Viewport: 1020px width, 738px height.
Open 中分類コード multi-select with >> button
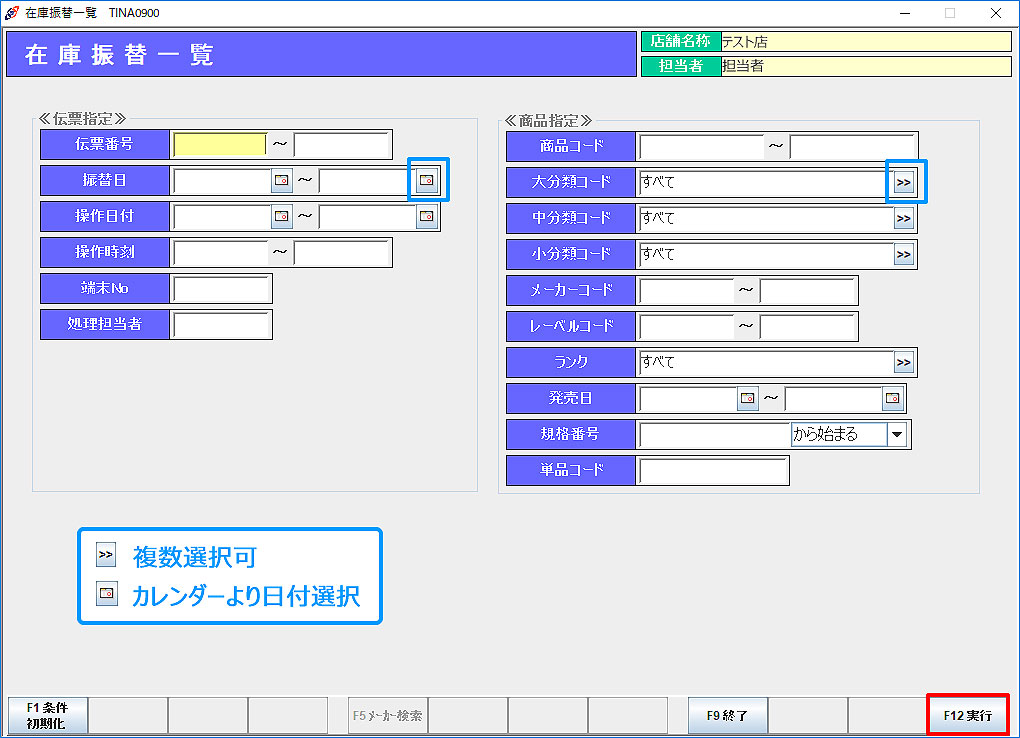[x=904, y=218]
